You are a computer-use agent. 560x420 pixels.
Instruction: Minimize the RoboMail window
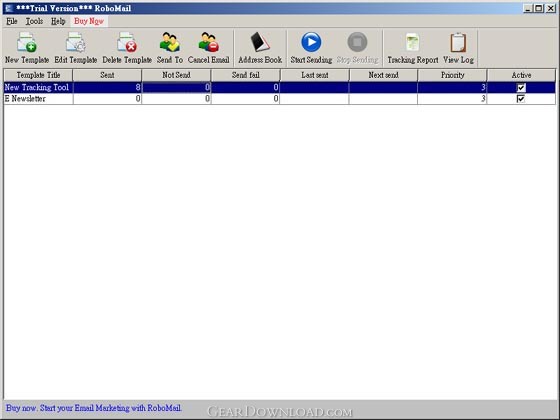pos(528,8)
